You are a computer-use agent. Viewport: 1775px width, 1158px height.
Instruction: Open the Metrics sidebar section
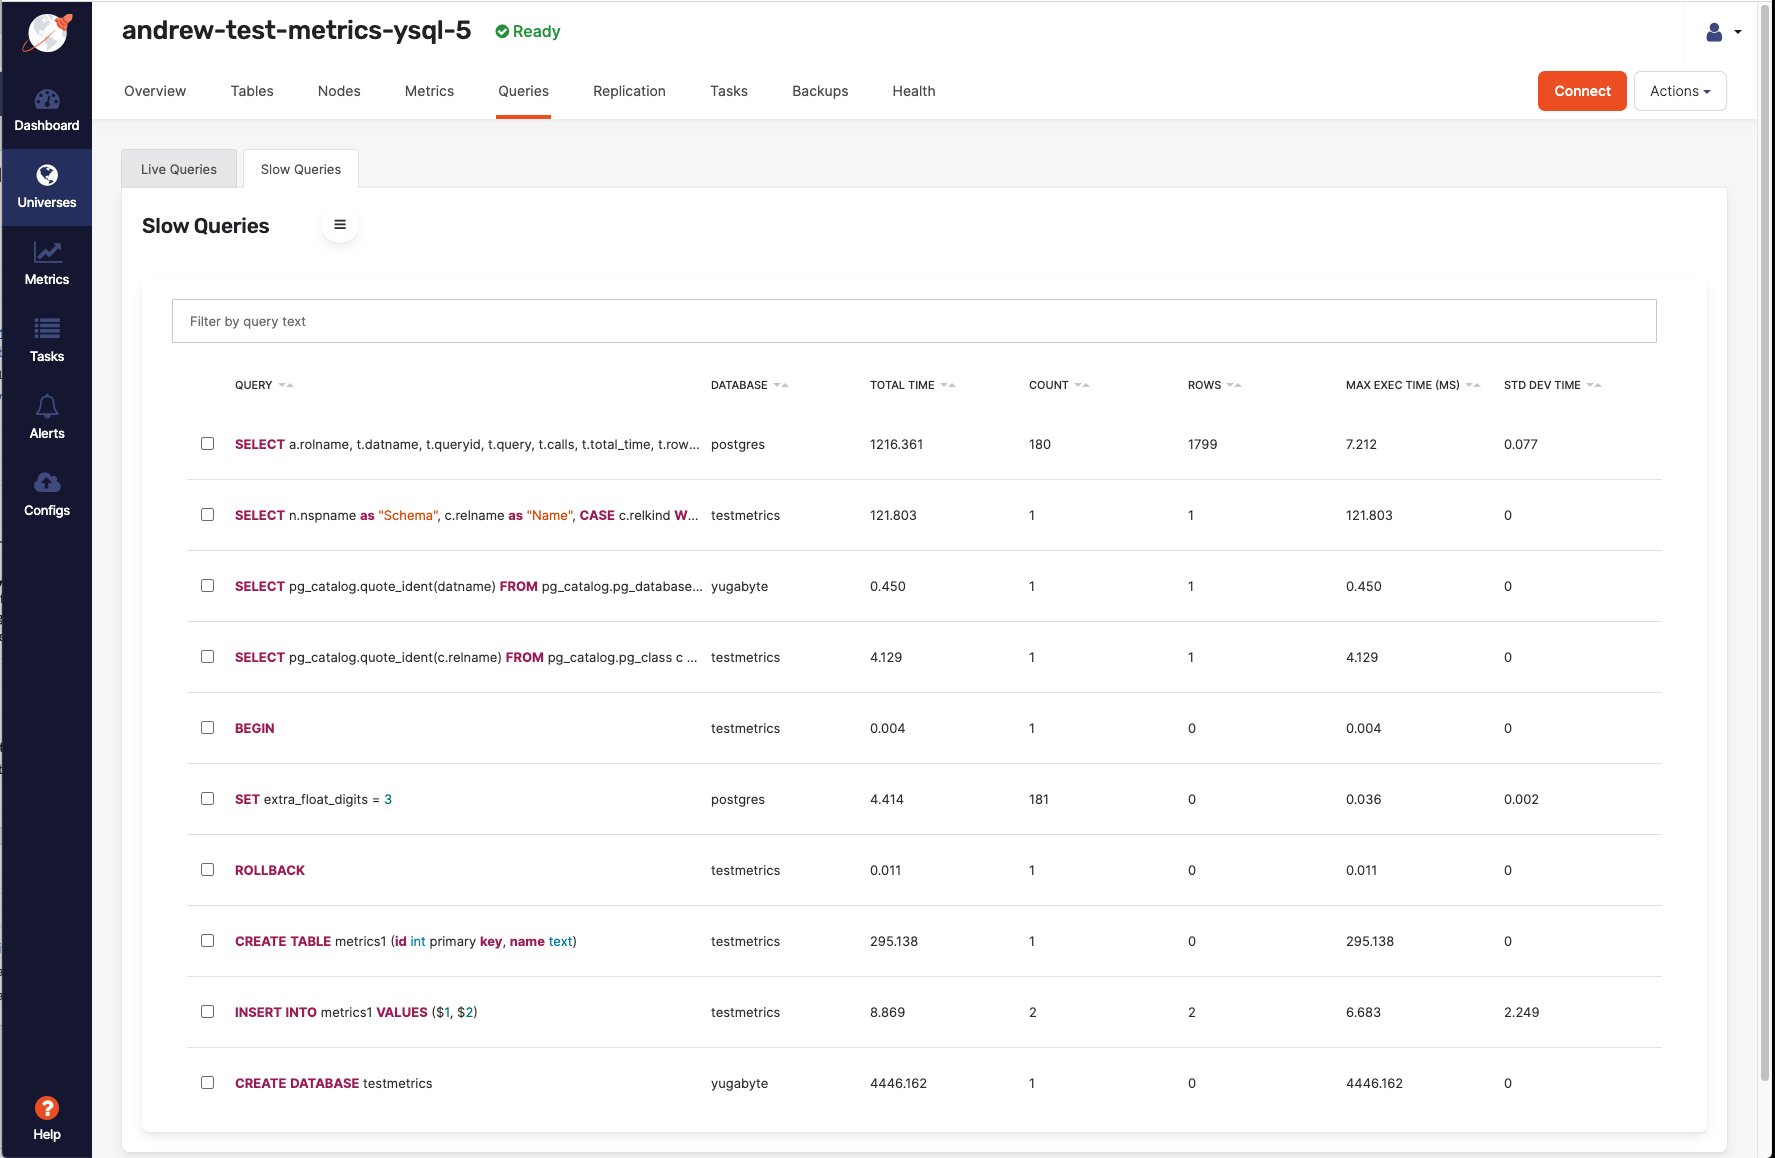[47, 264]
